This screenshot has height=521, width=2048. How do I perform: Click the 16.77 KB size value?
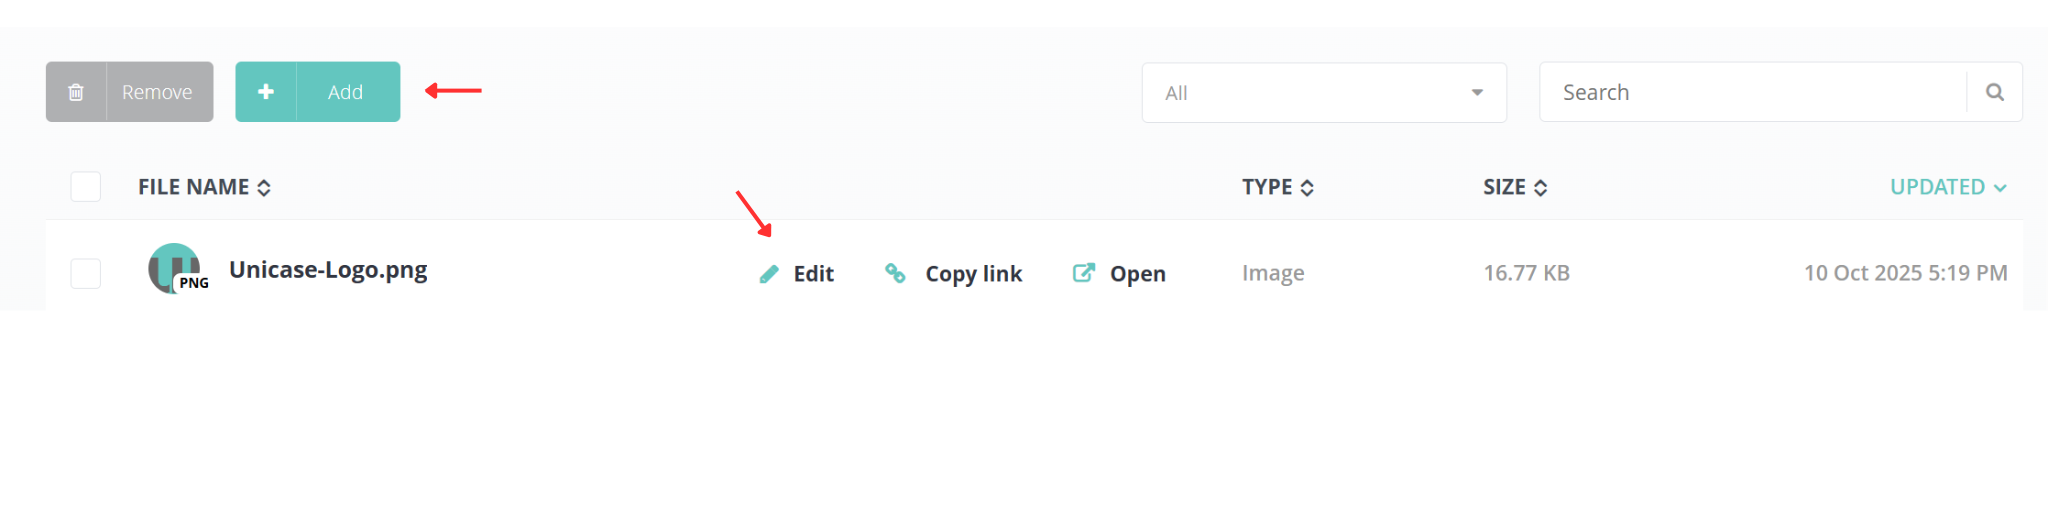click(x=1527, y=273)
